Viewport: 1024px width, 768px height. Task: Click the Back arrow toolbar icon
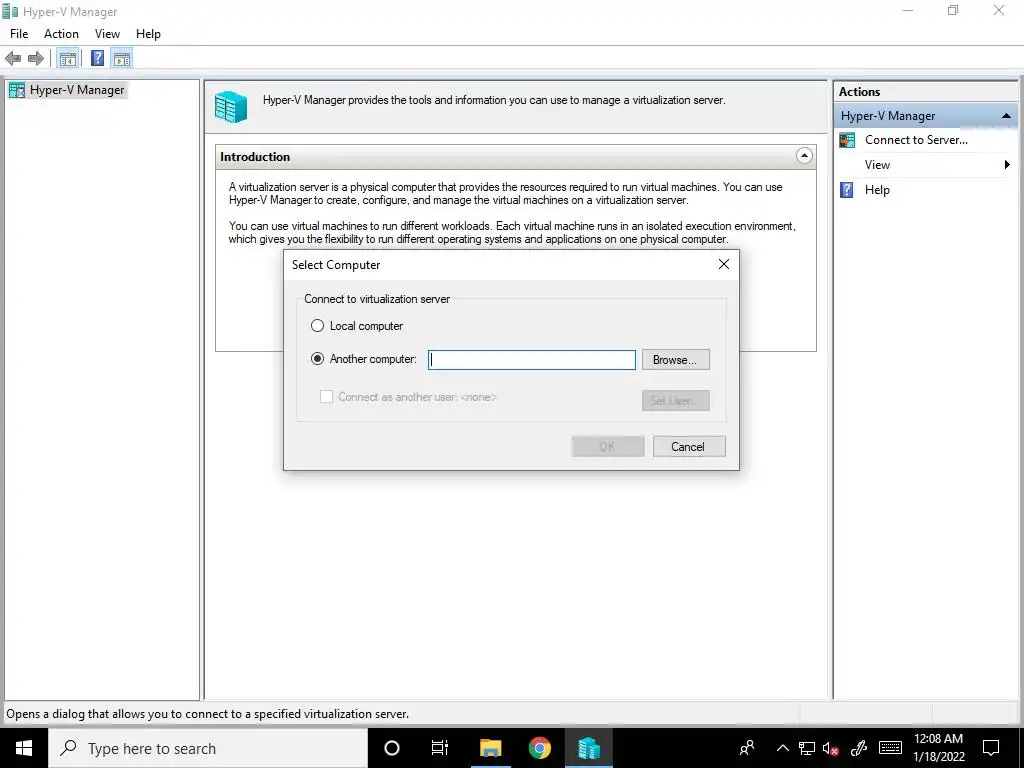pos(12,59)
